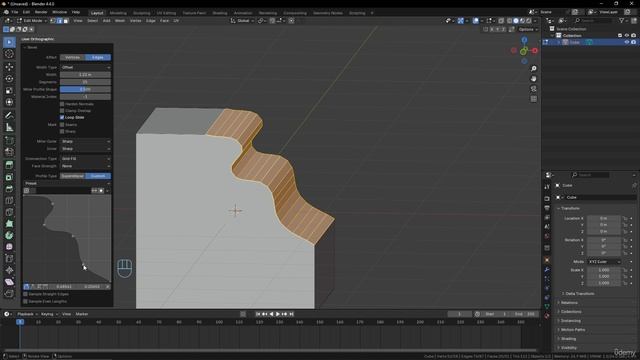Open rotation Mode XYZ Euler dropdown
The image size is (640, 360).
click(604, 262)
